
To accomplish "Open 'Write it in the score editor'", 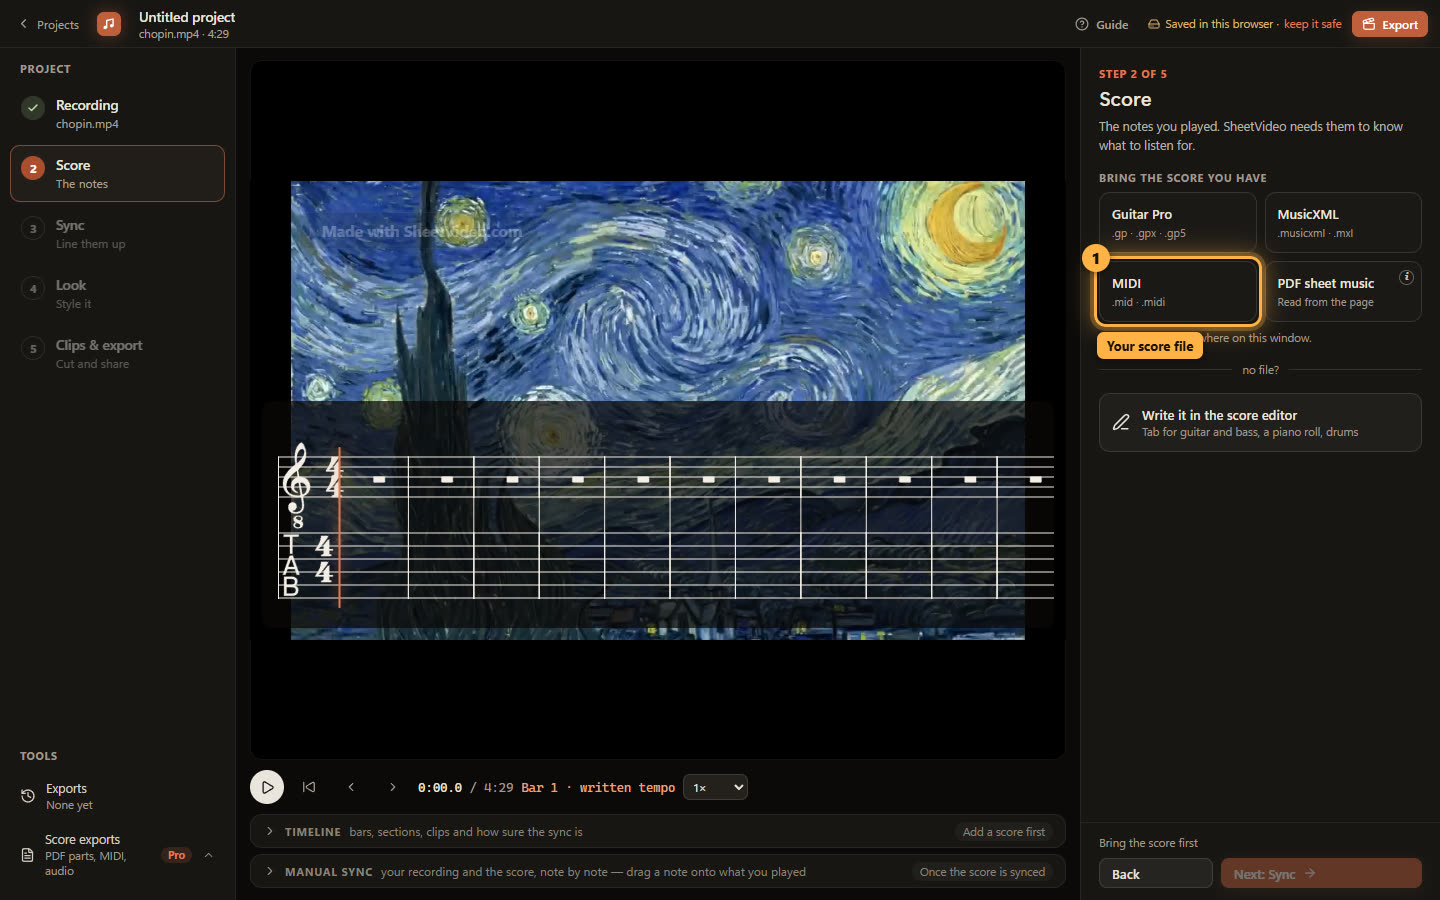I will [x=1260, y=423].
